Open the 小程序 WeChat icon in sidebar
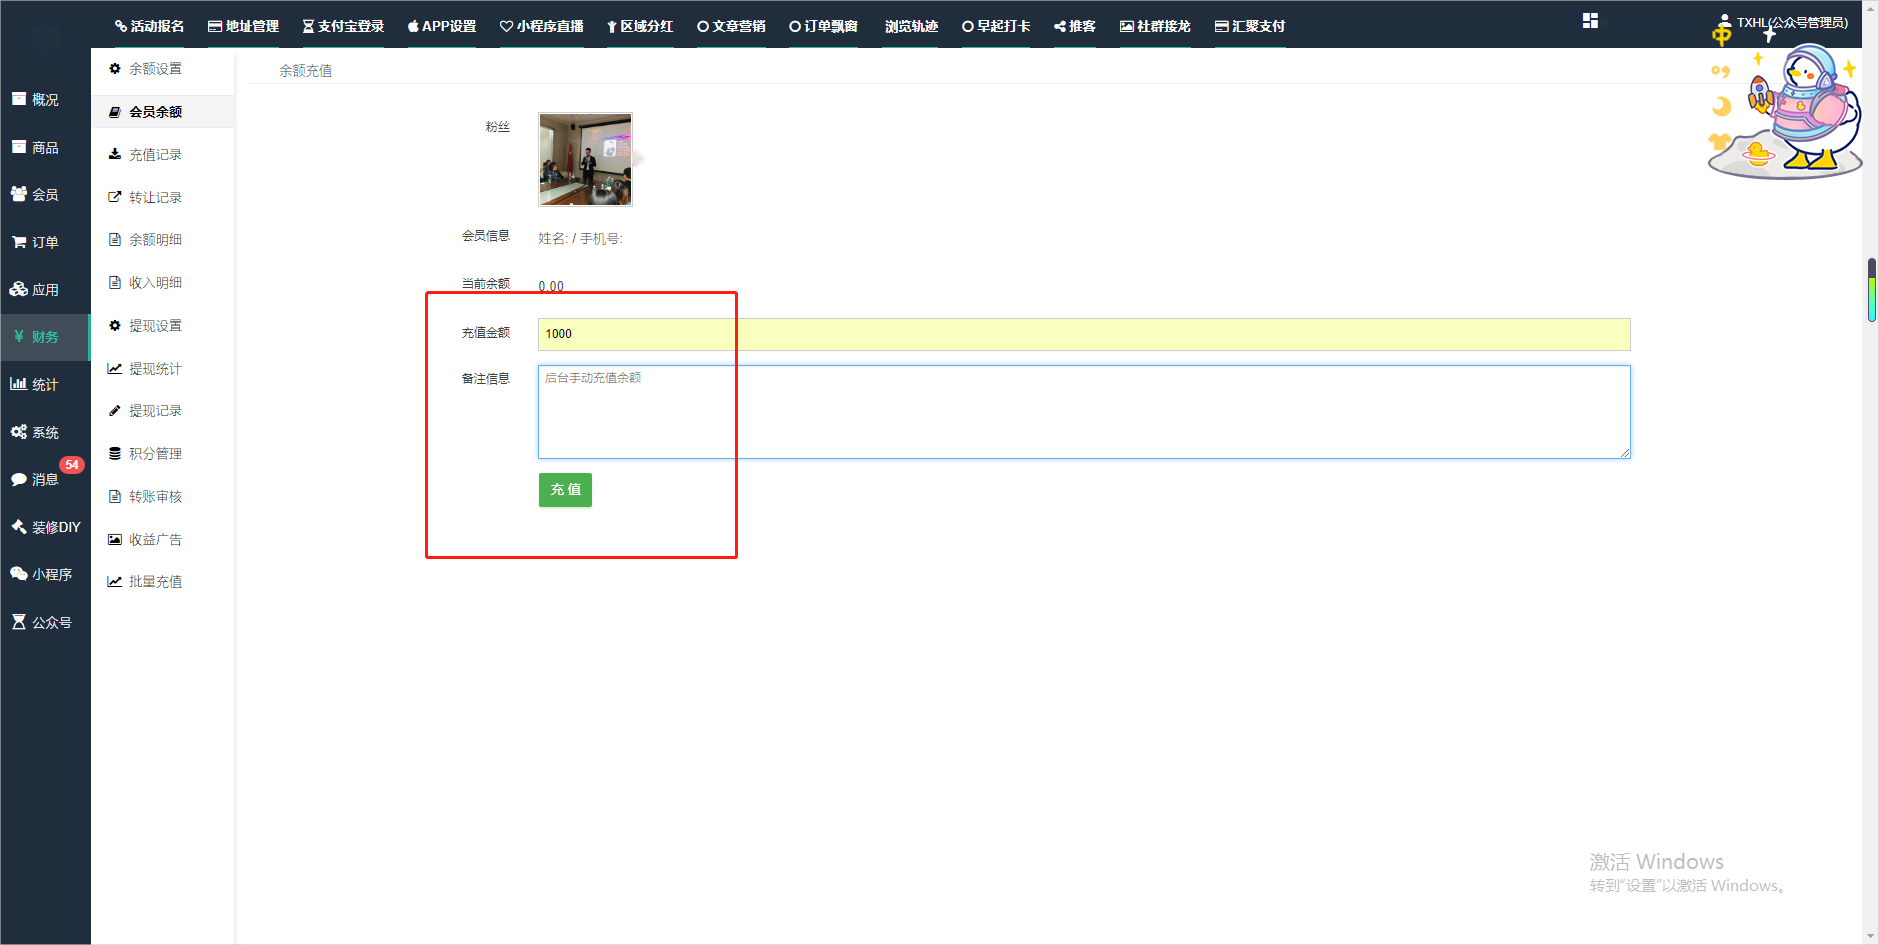Screen dimensions: 1879x945 click(x=19, y=574)
